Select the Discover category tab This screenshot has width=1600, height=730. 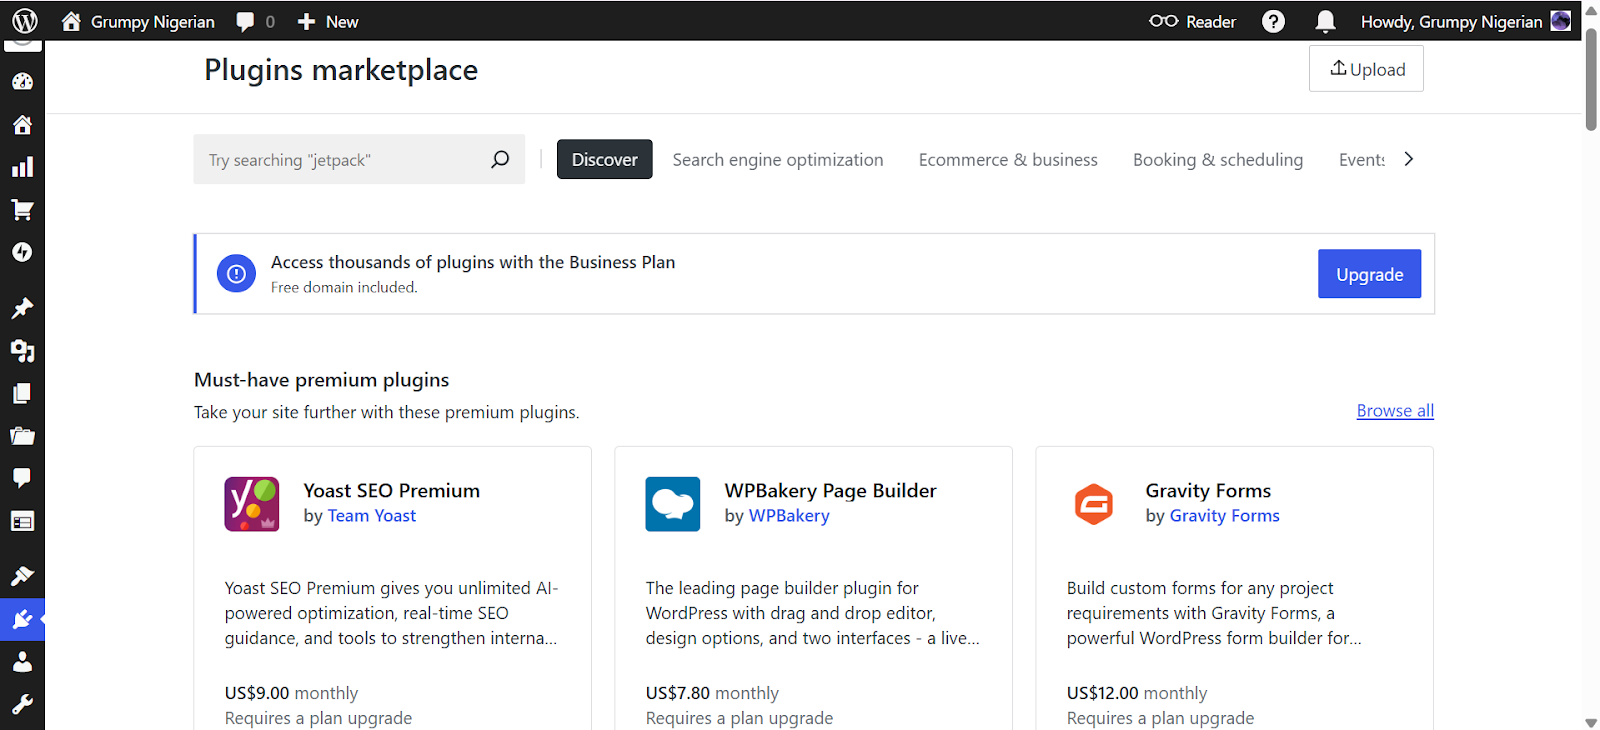coord(605,159)
